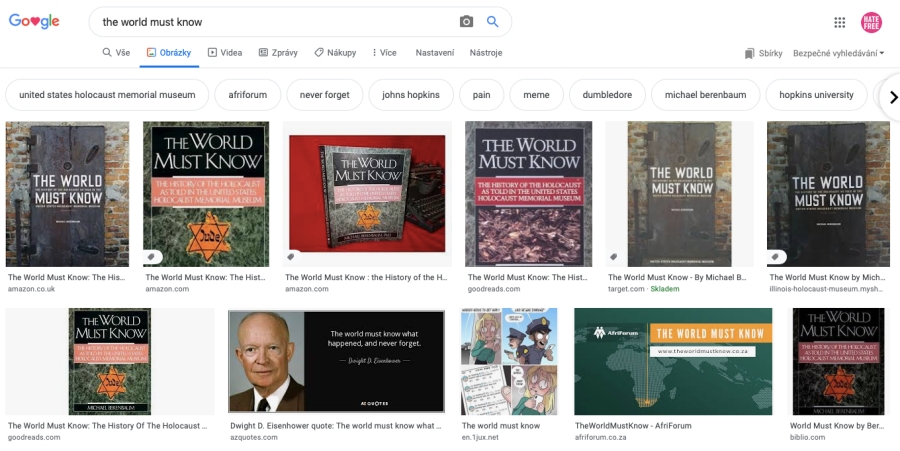Open the target.com book cover image
This screenshot has height=451, width=900.
pos(680,194)
